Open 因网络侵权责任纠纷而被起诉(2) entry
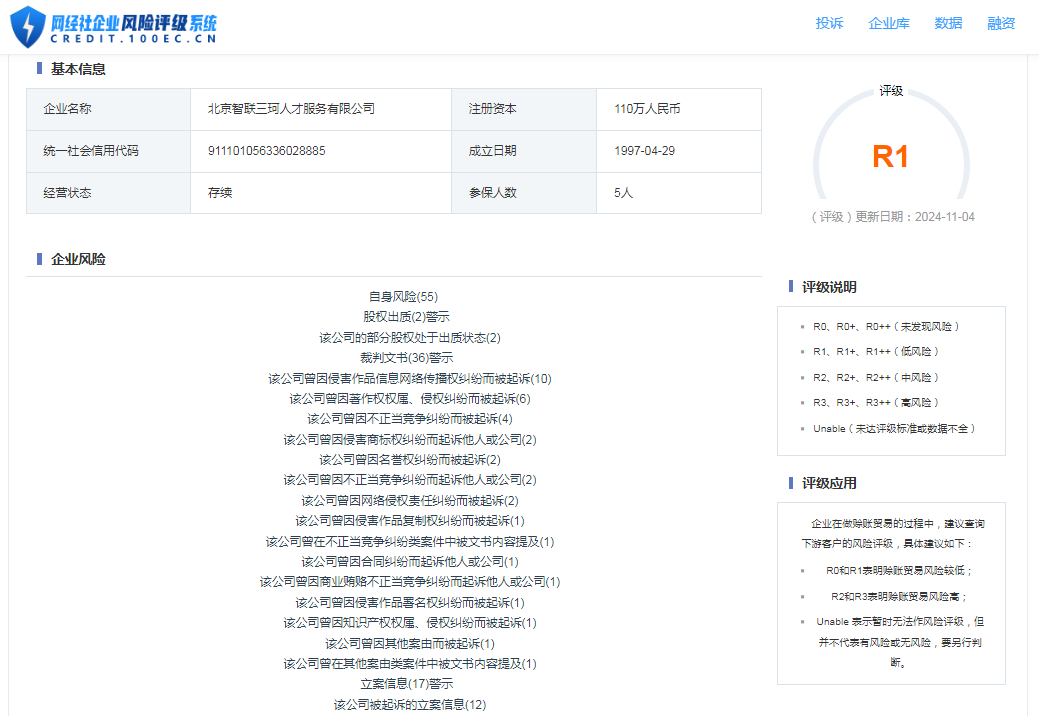This screenshot has height=716, width=1039. [410, 501]
